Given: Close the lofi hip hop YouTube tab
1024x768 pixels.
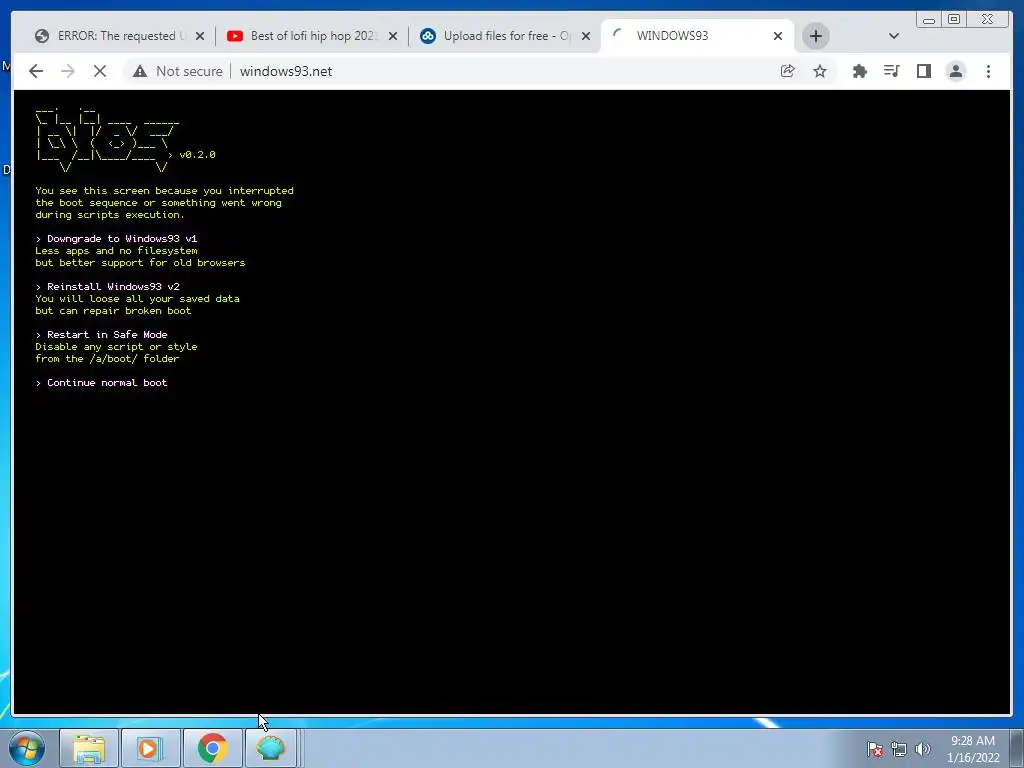Looking at the screenshot, I should 392,36.
